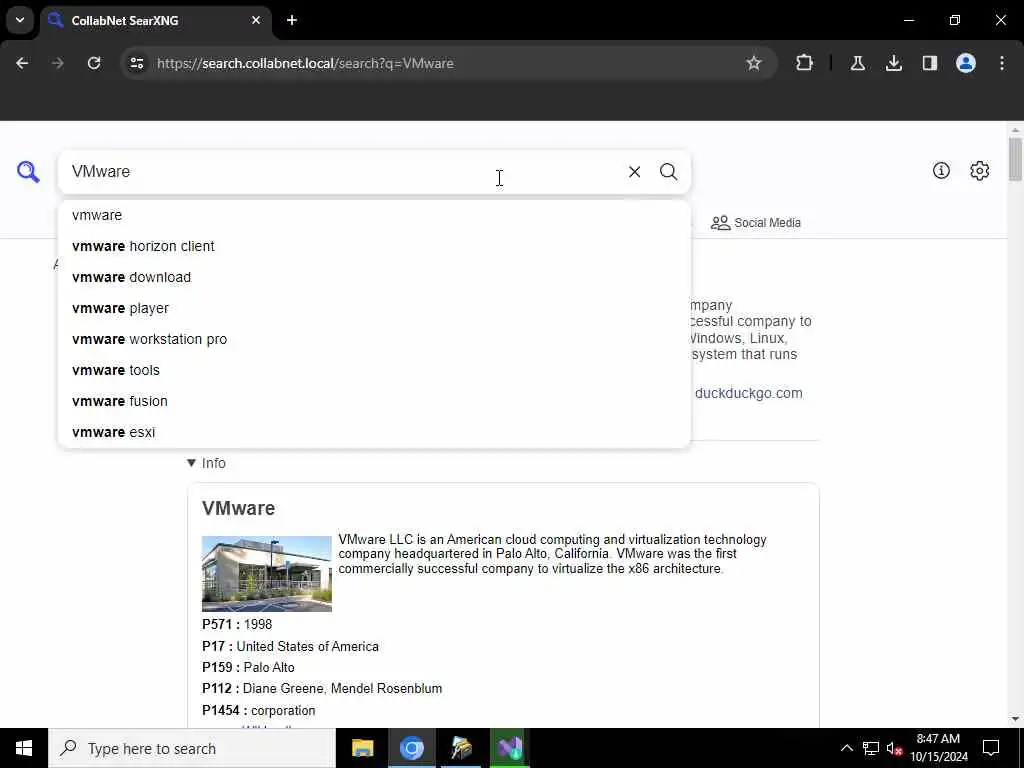1024x768 pixels.
Task: Click the browser address bar URL
Action: point(305,63)
